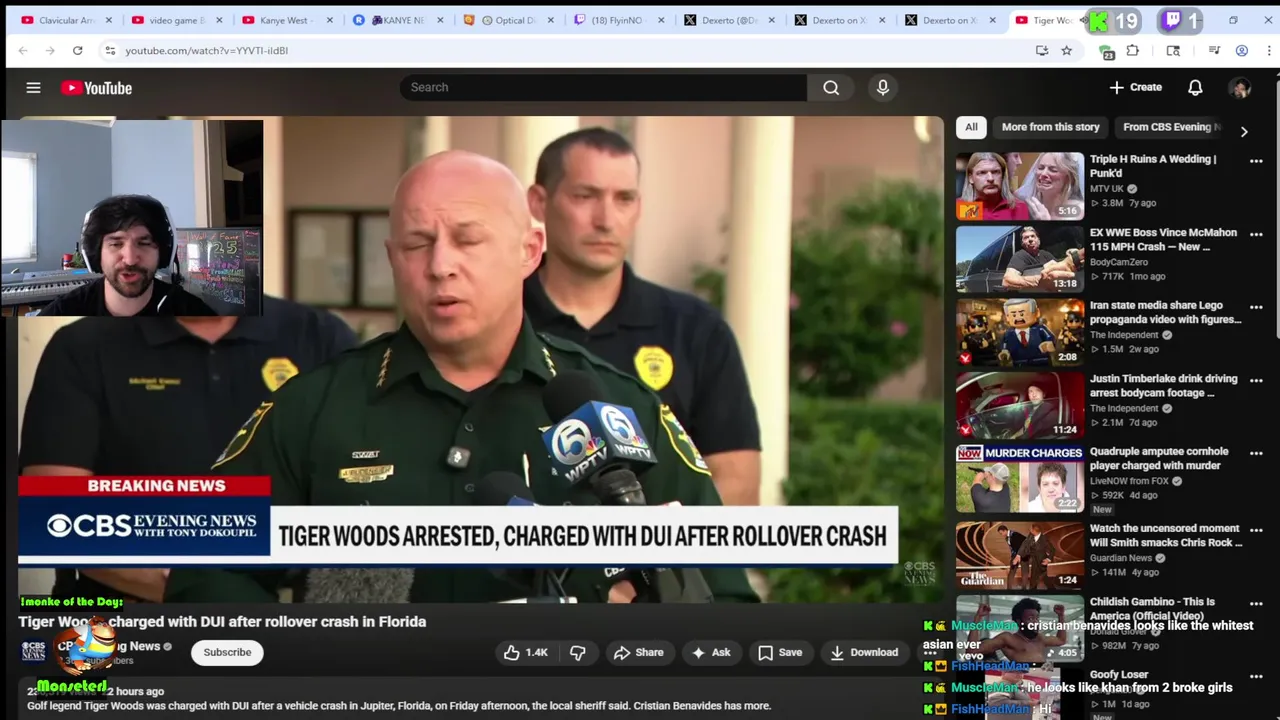Save the video to a playlist
The height and width of the screenshot is (720, 1280).
point(780,652)
